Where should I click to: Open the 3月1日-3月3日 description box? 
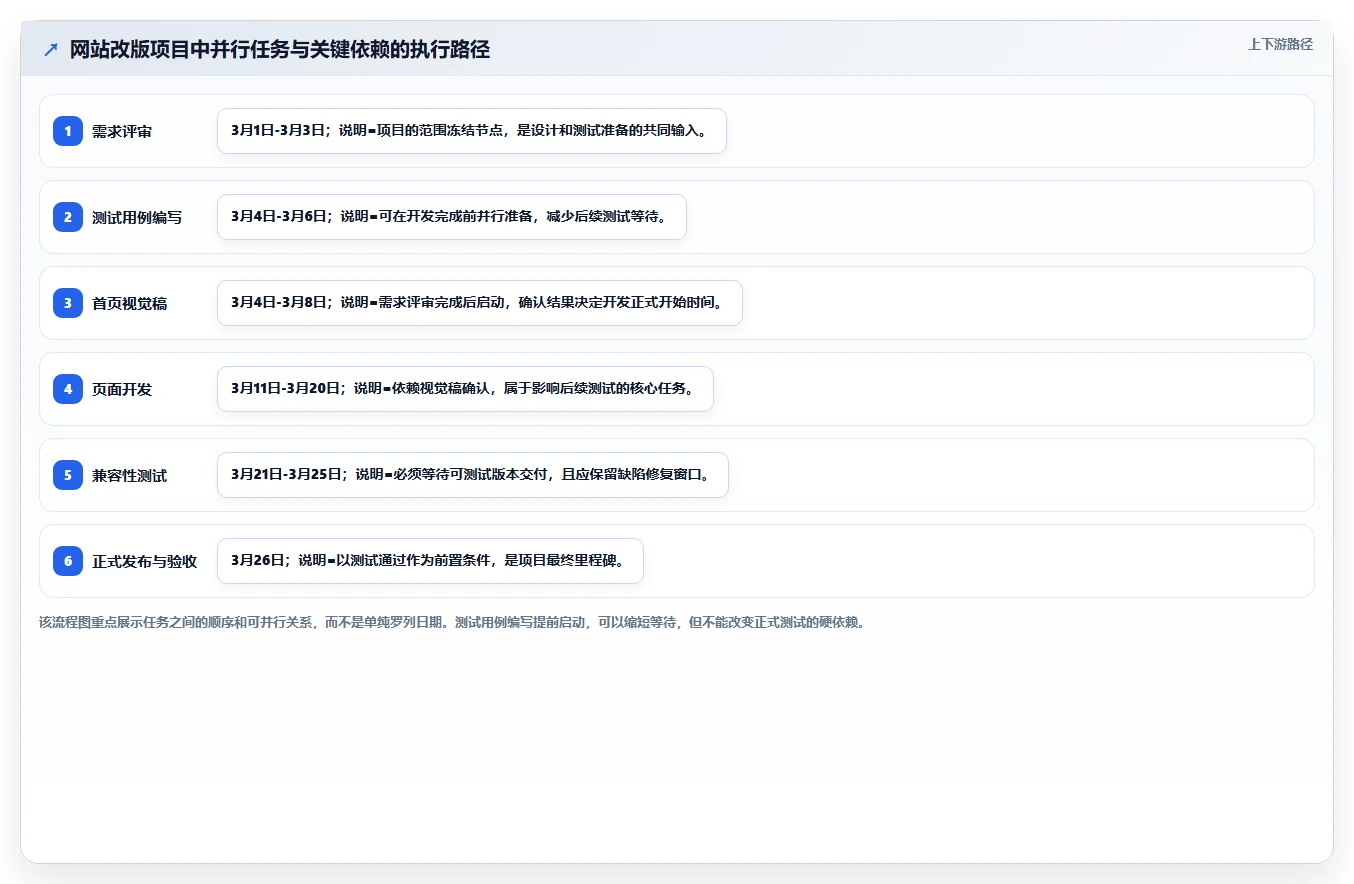pyautogui.click(x=472, y=131)
